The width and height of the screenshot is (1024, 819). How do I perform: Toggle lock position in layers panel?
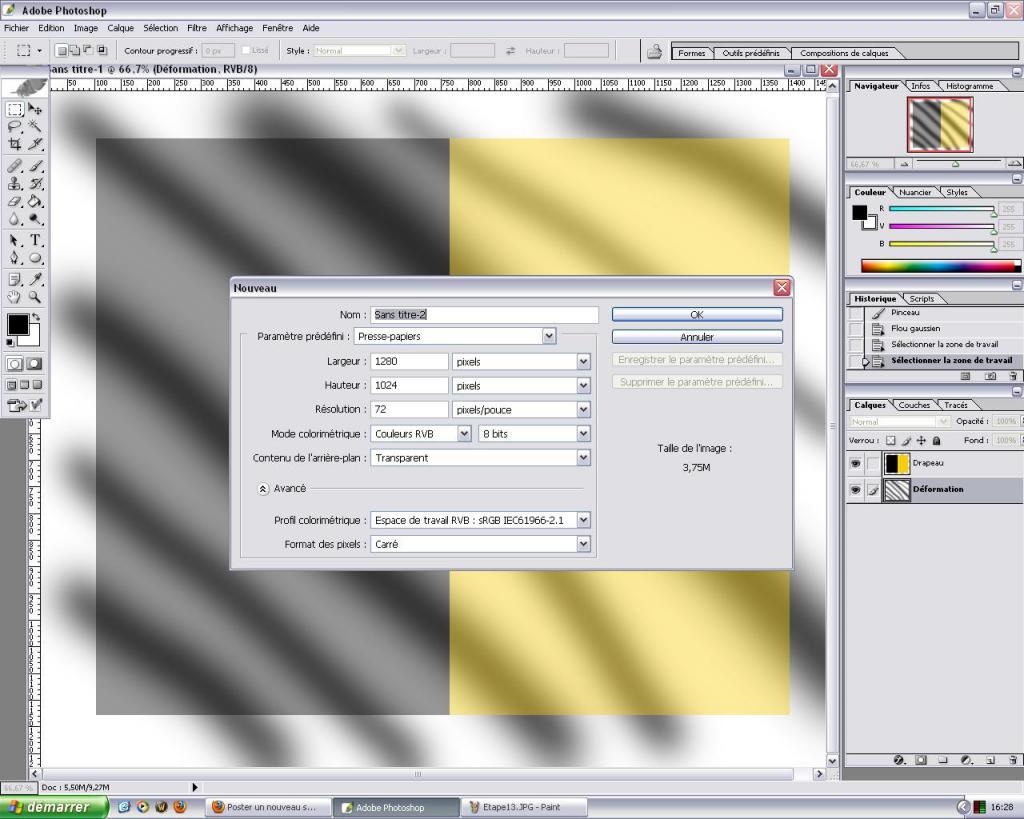point(921,441)
